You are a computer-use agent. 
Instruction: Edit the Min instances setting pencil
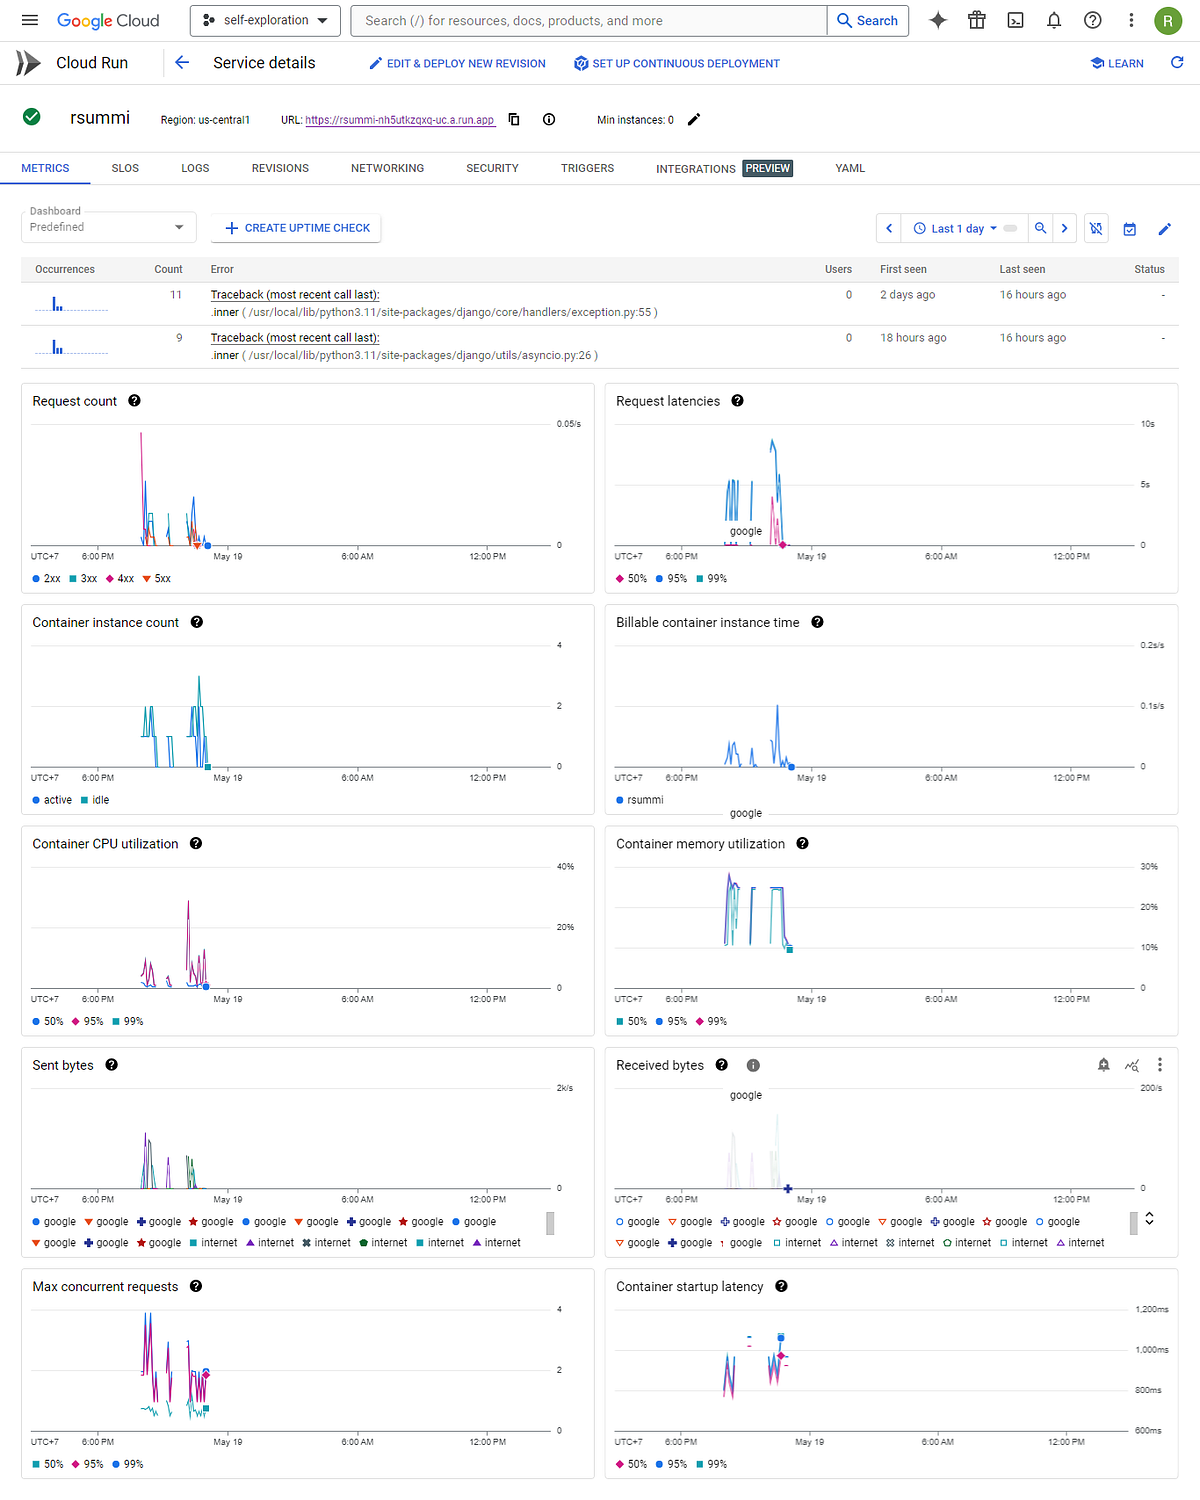point(694,119)
